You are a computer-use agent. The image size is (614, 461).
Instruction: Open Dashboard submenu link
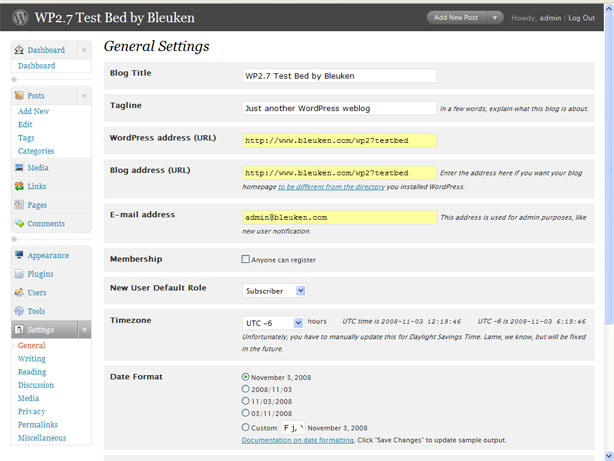coord(36,65)
